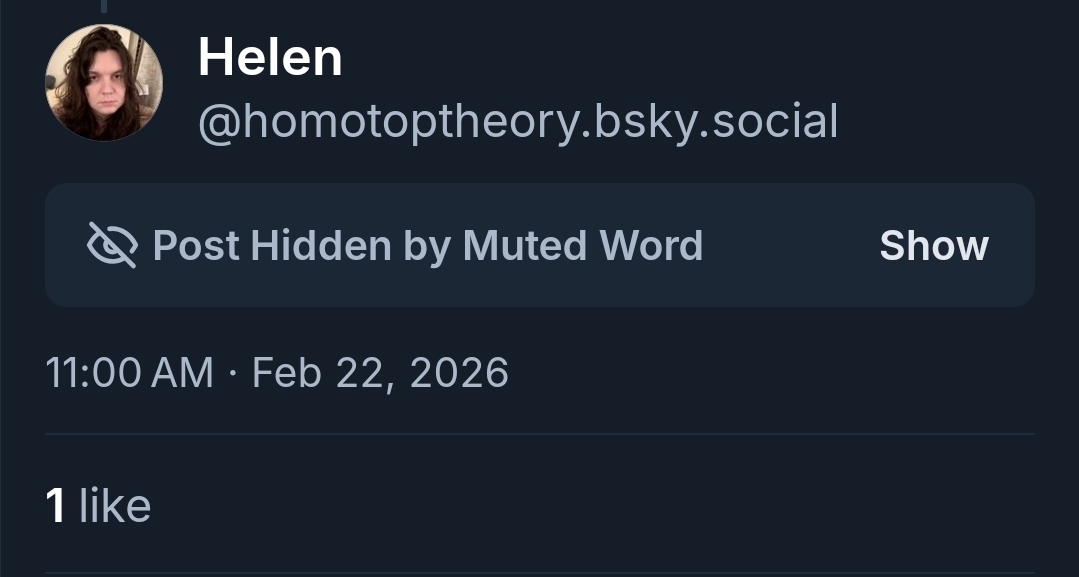Tap the bold like count number 1
This screenshot has height=577, width=1079.
(x=56, y=506)
